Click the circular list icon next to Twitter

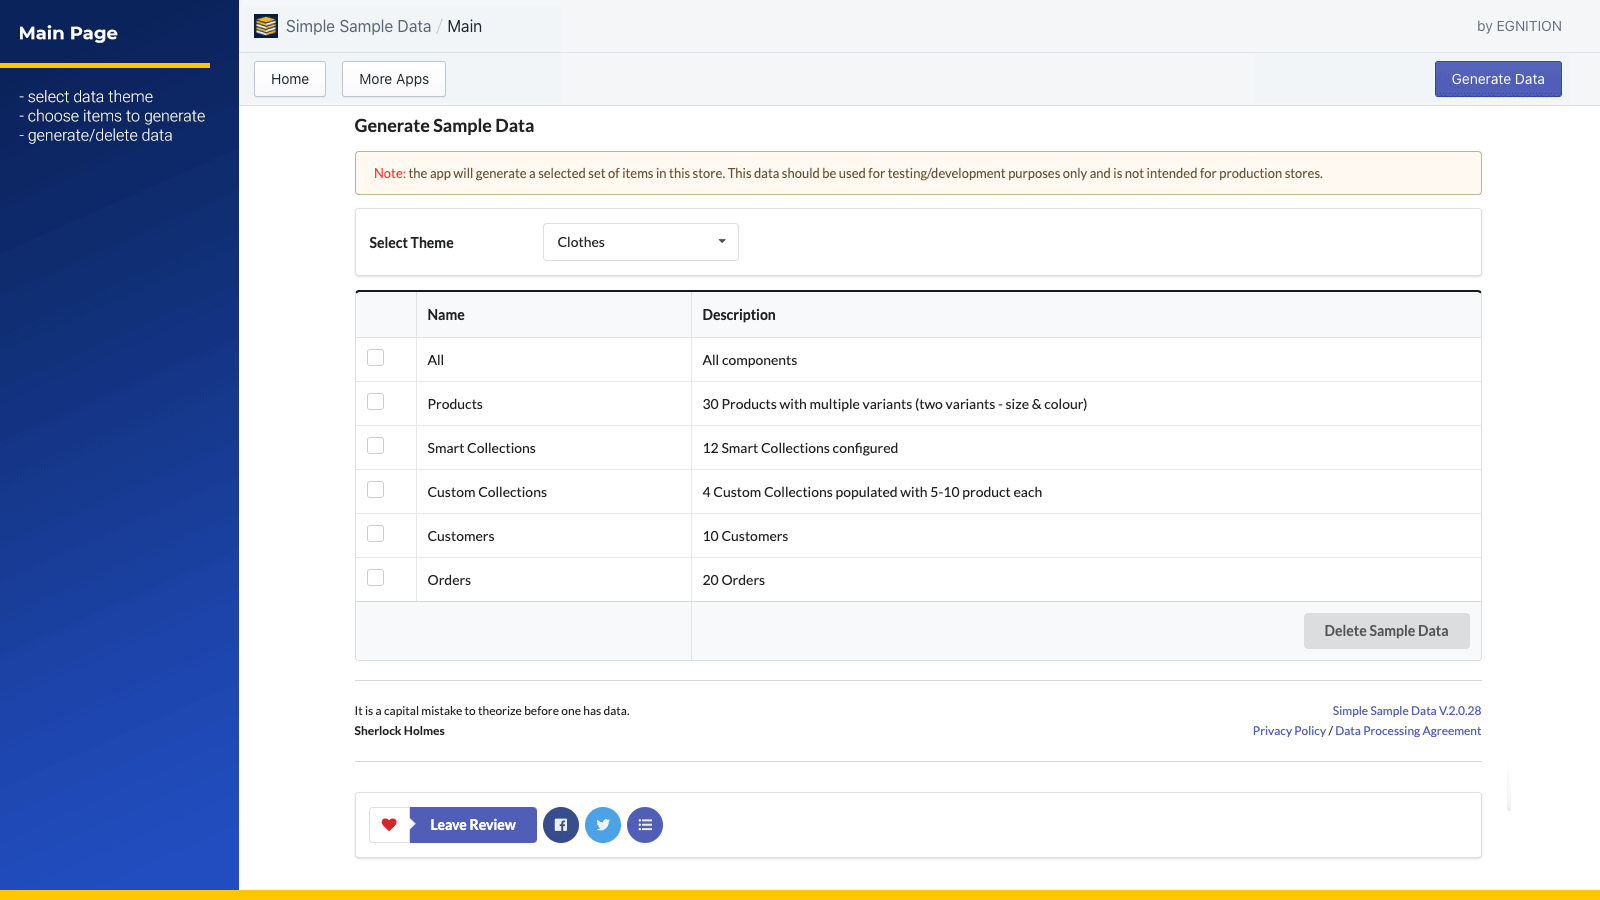[x=645, y=825]
